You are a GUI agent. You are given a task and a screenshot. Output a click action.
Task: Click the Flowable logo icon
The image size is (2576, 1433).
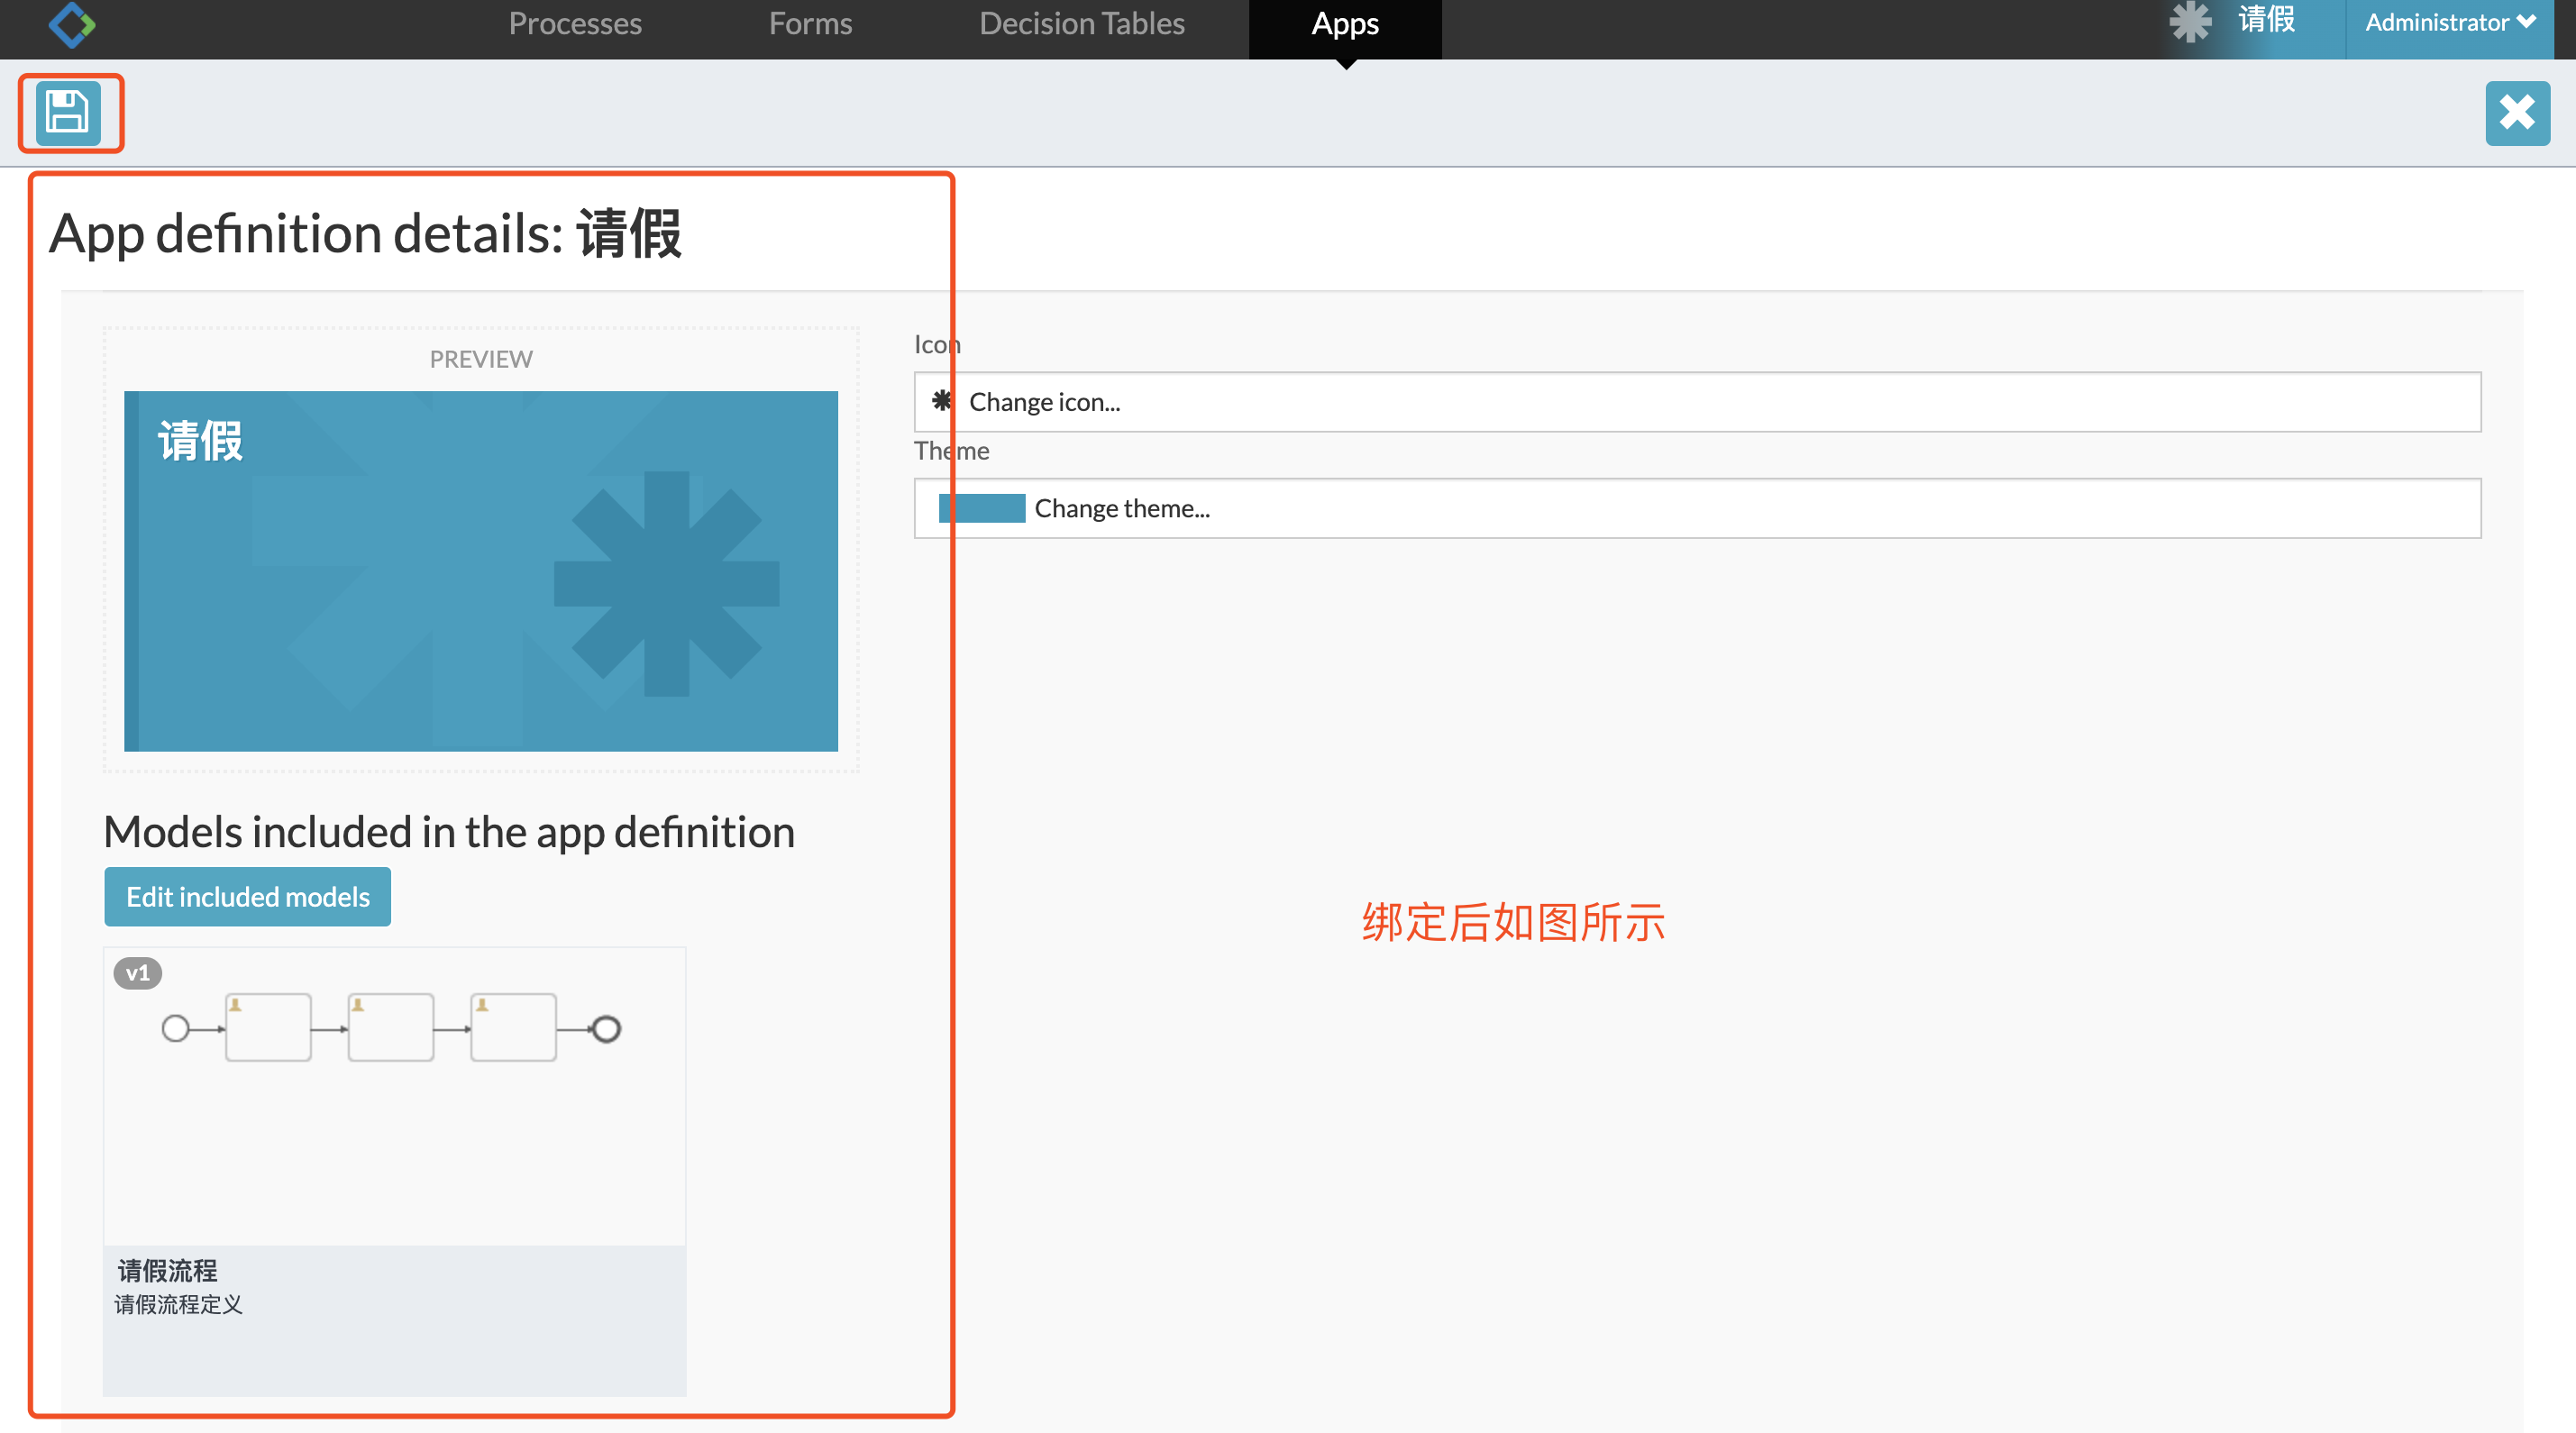tap(72, 24)
